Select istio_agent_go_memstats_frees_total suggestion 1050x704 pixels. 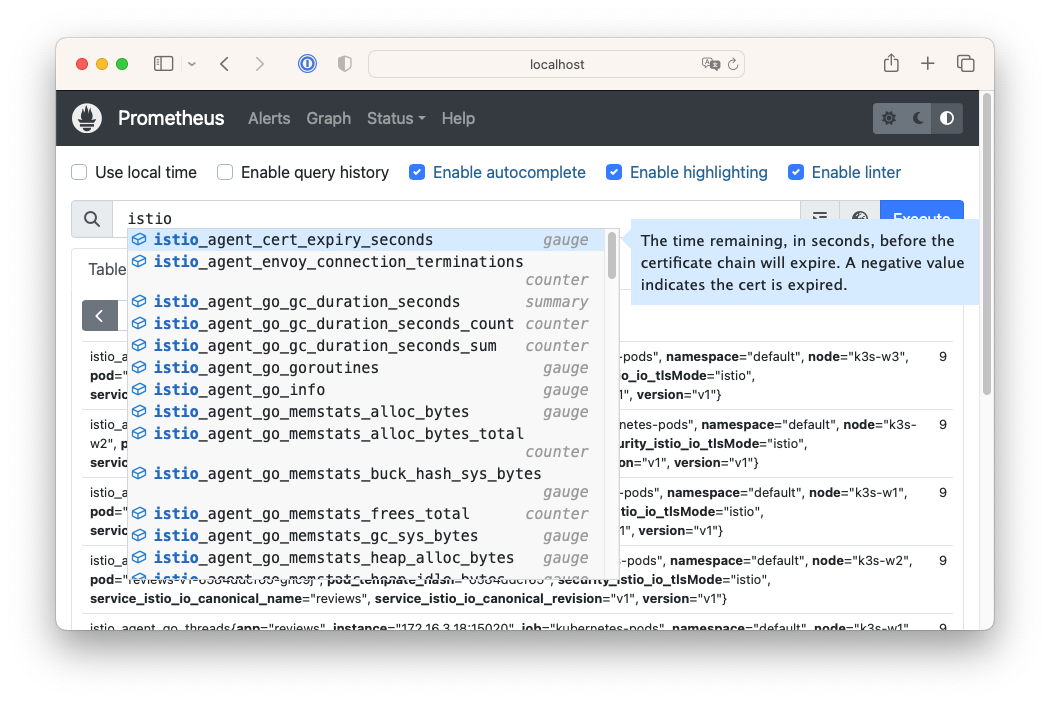pyautogui.click(x=366, y=514)
